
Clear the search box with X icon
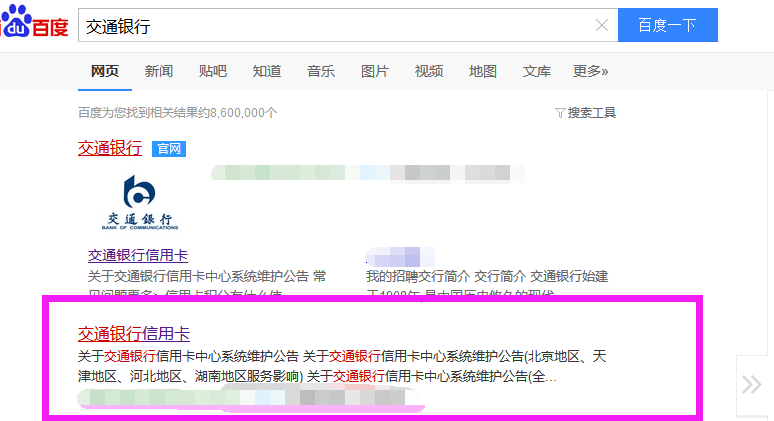(601, 25)
